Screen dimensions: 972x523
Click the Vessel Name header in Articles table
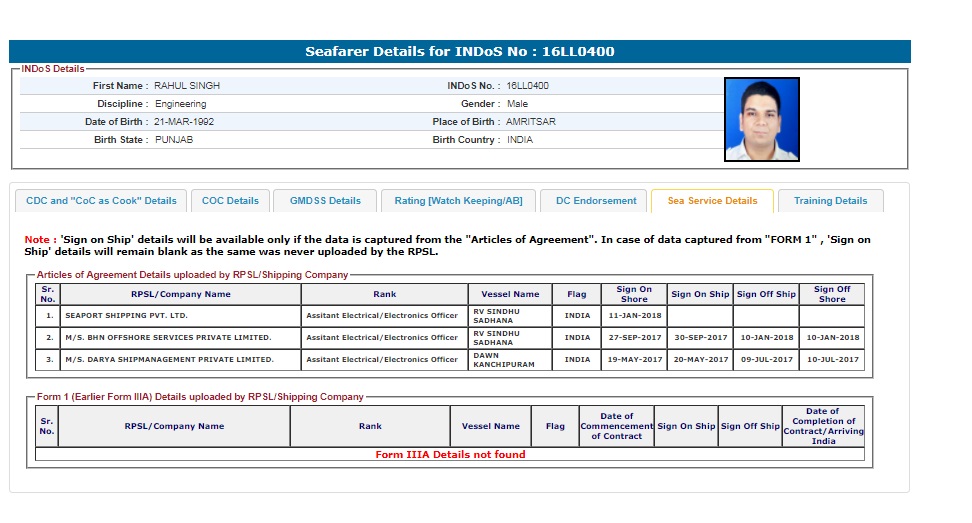coord(510,294)
